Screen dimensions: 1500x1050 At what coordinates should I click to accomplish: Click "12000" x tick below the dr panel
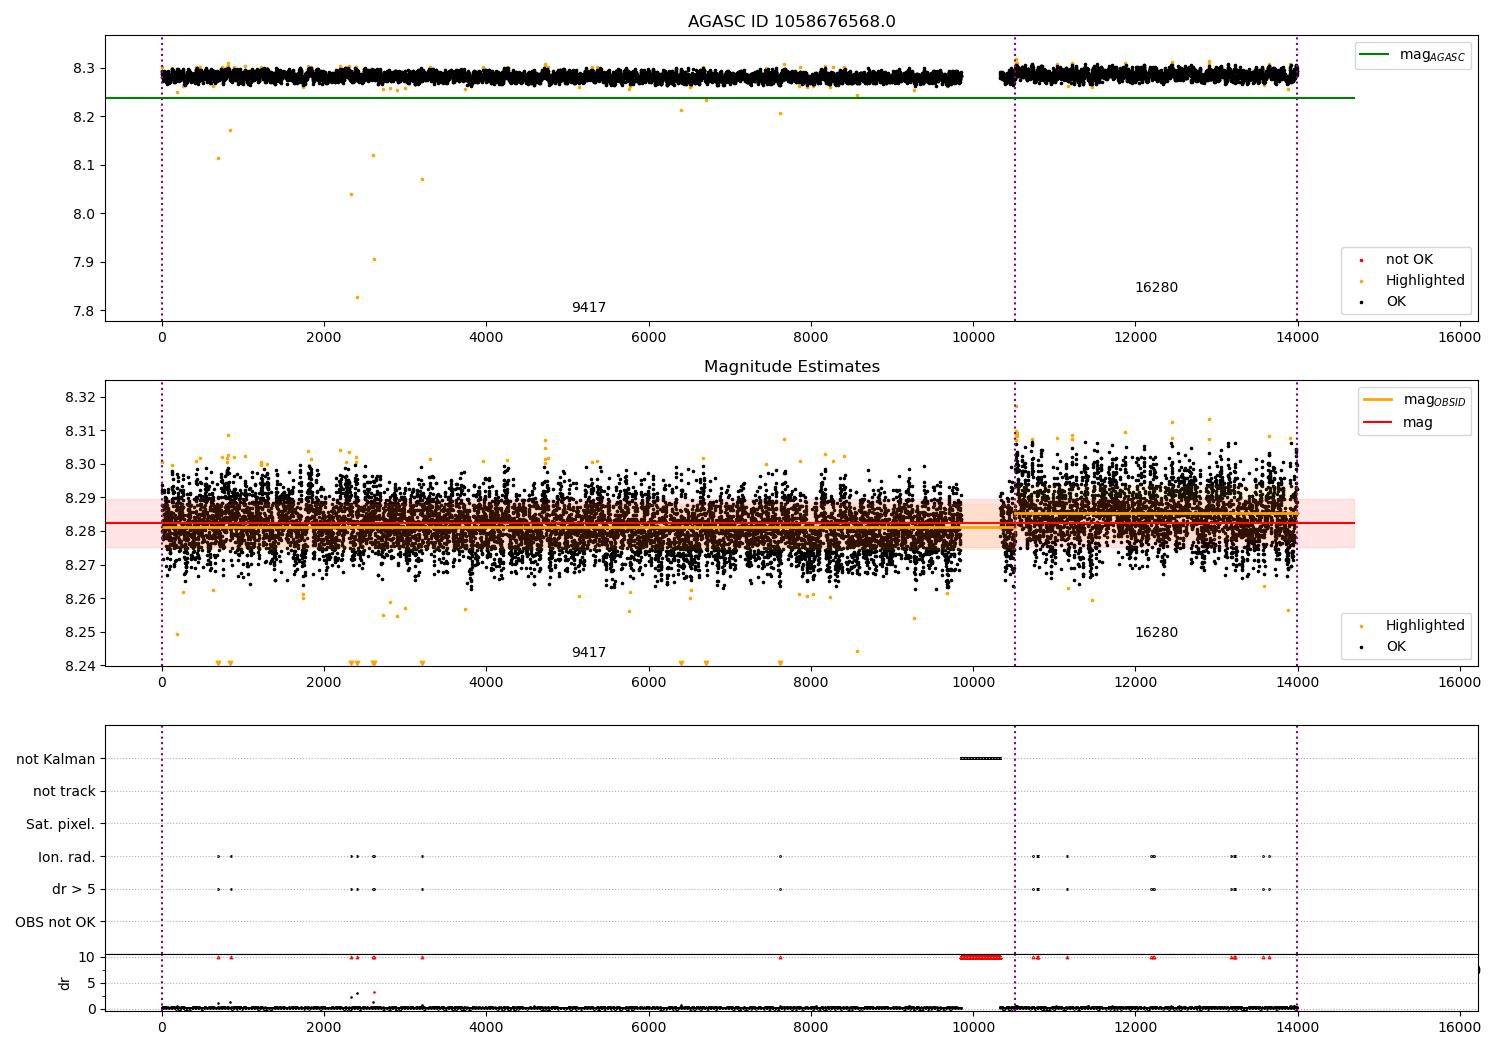(1135, 1026)
